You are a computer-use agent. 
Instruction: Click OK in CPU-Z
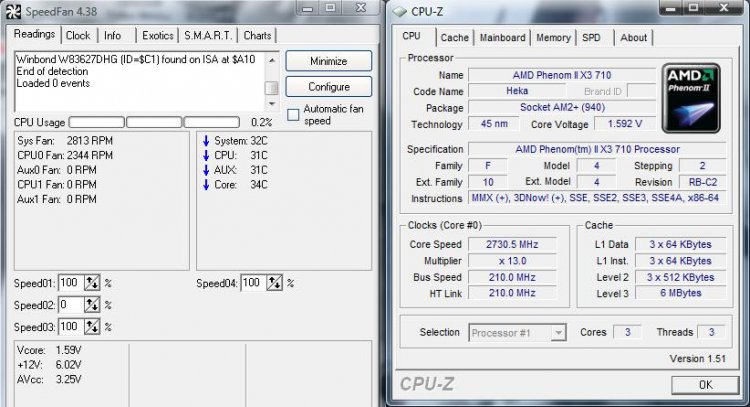(x=705, y=385)
